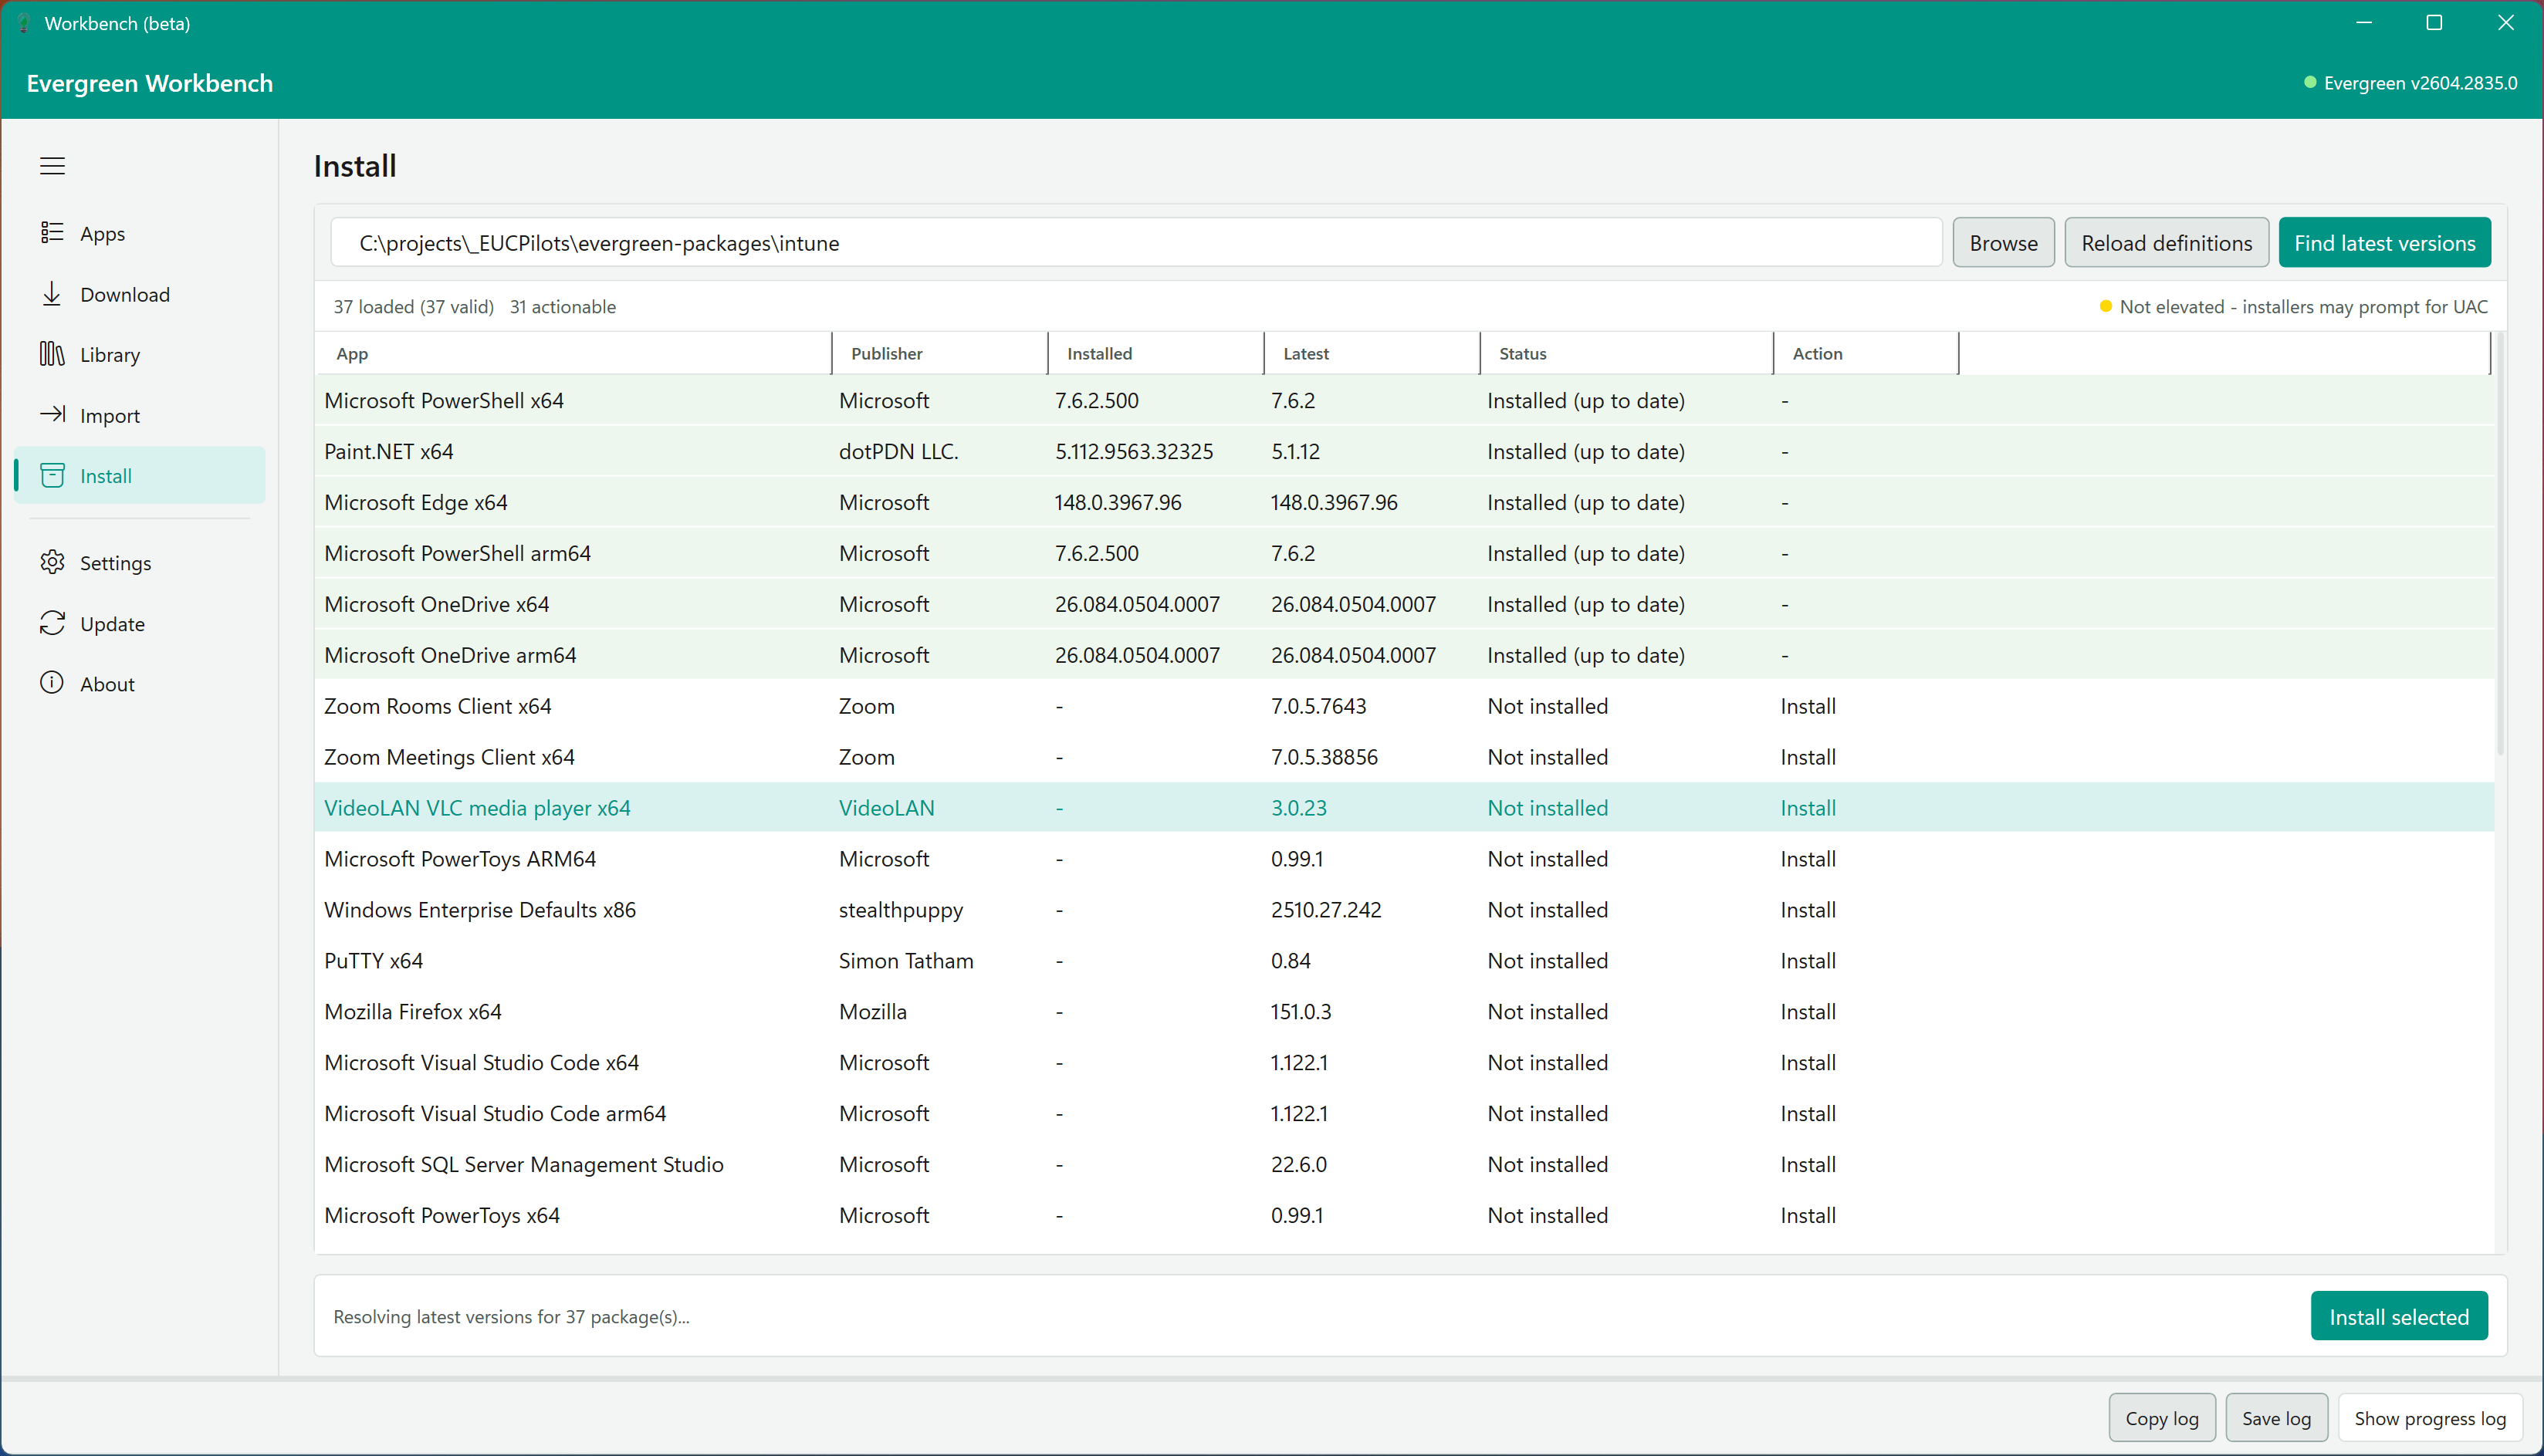Click the Library books icon
Screen dimensions: 2544x1456
point(52,354)
